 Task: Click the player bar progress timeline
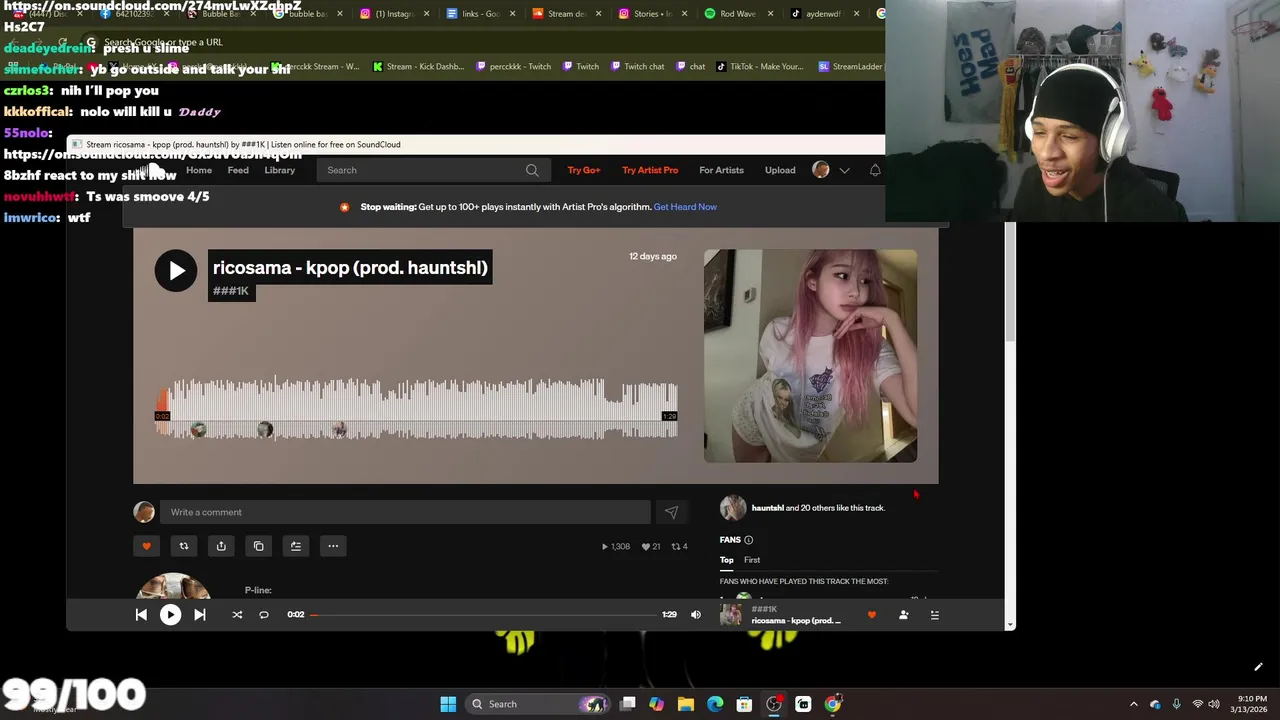(x=485, y=615)
